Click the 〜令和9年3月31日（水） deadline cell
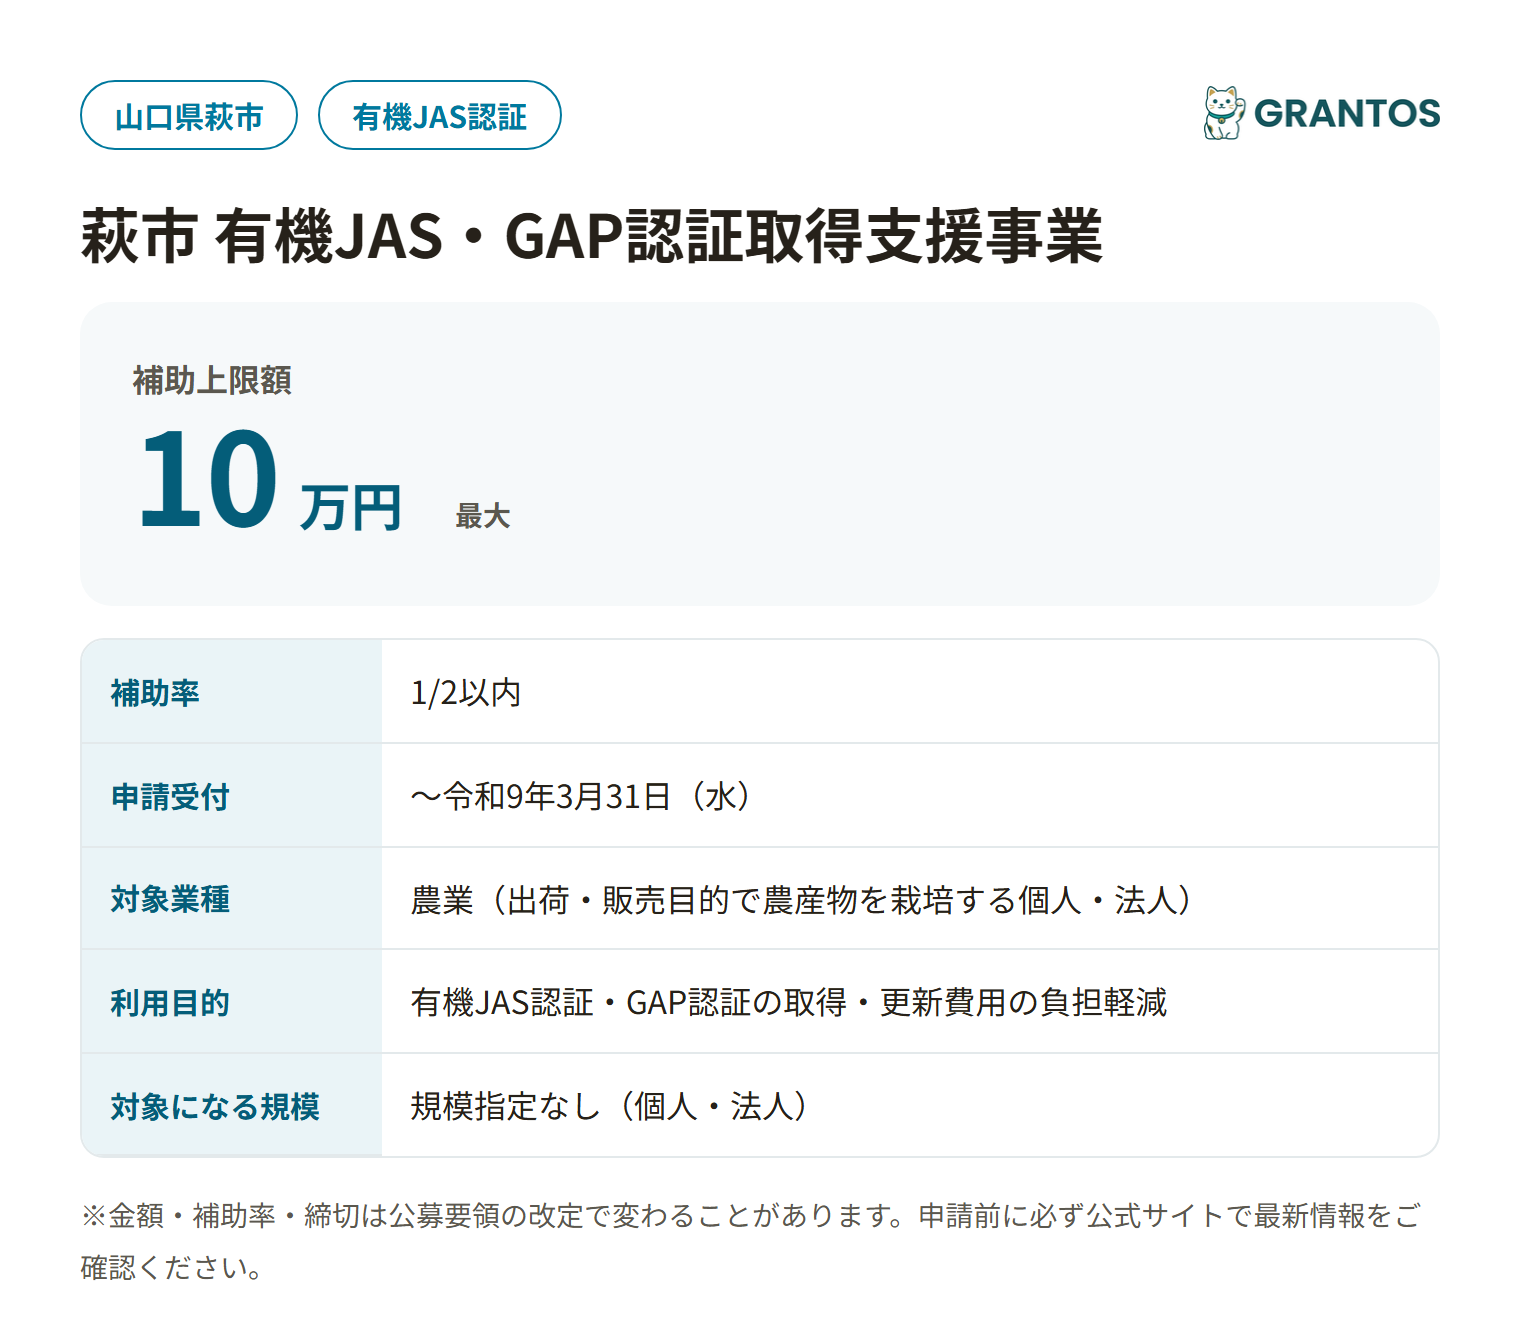 [x=910, y=796]
